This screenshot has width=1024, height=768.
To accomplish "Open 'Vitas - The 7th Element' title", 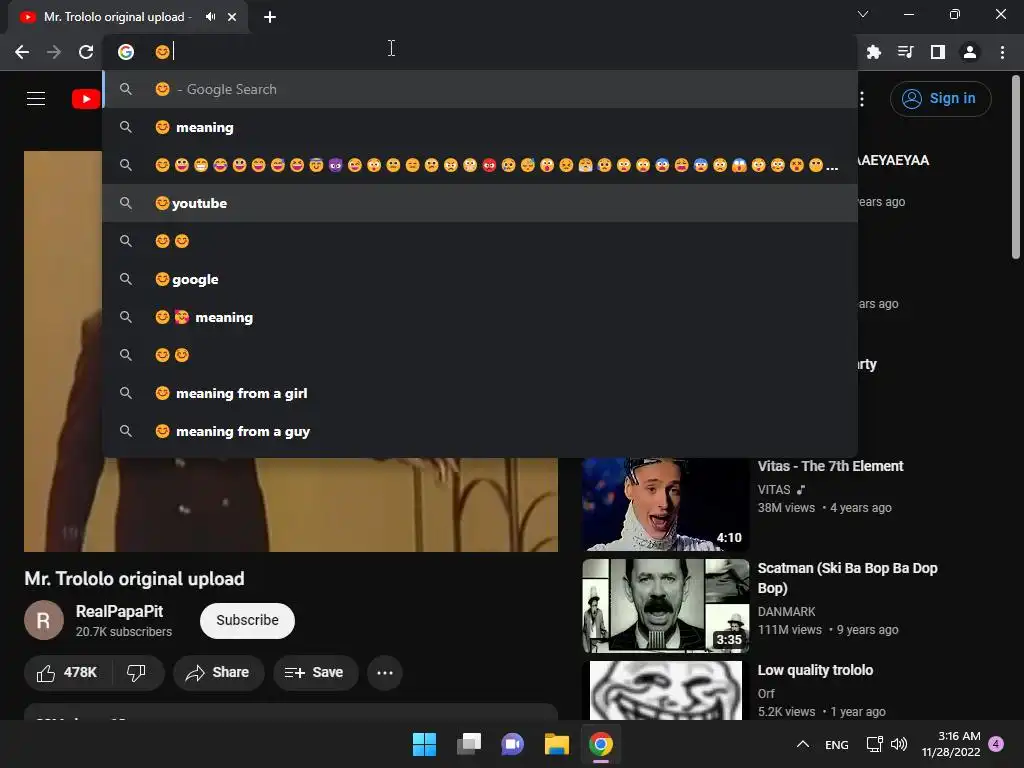I will pos(830,466).
